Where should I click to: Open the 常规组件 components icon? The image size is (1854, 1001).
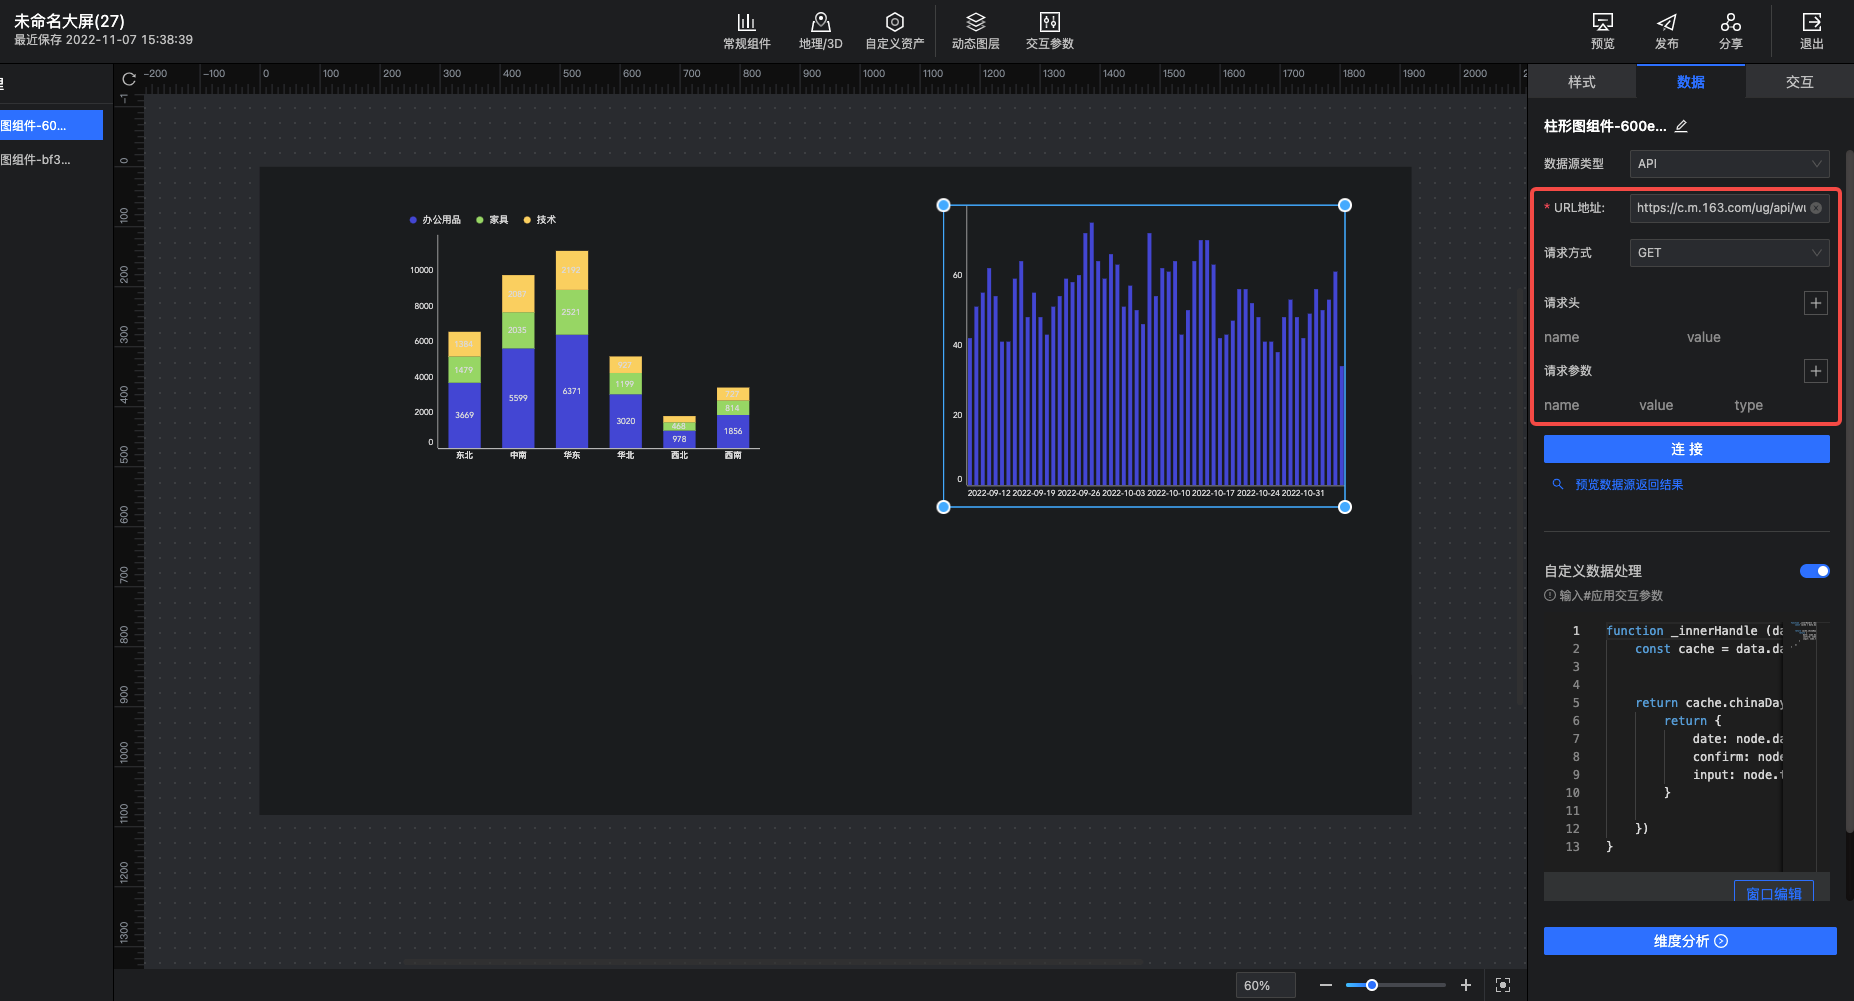tap(746, 23)
